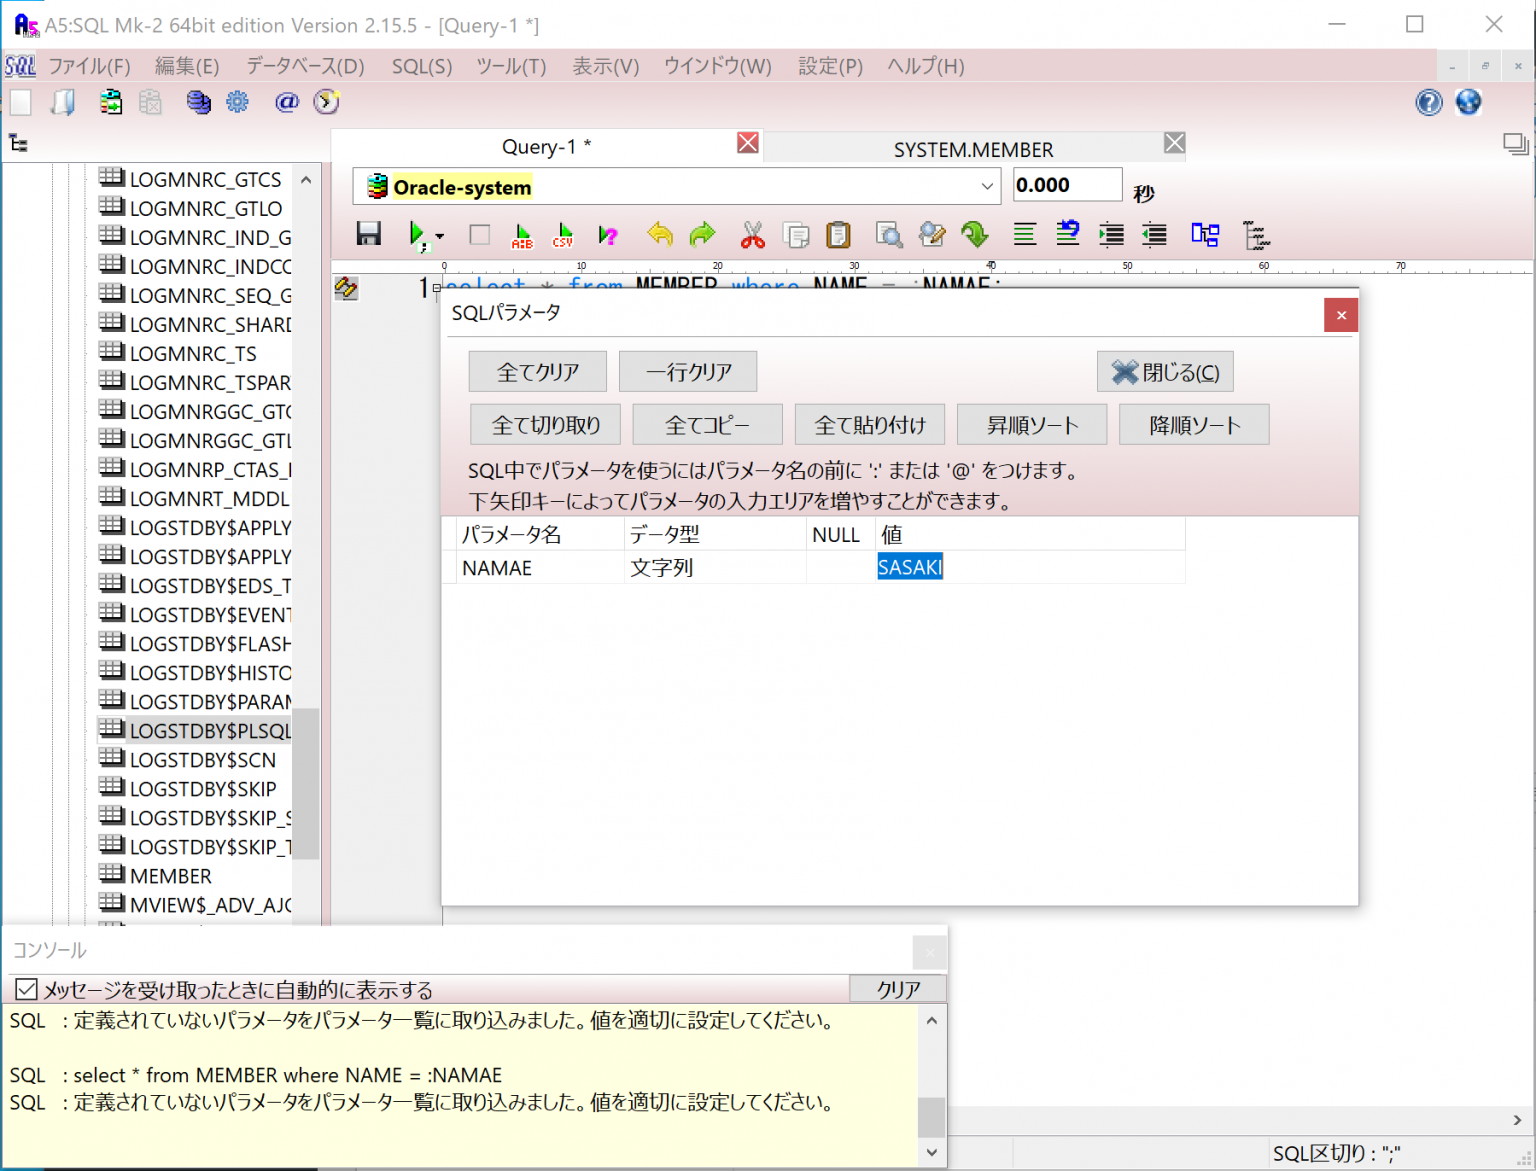Click the clipboard paste icon
This screenshot has height=1171, width=1536.
coord(838,235)
